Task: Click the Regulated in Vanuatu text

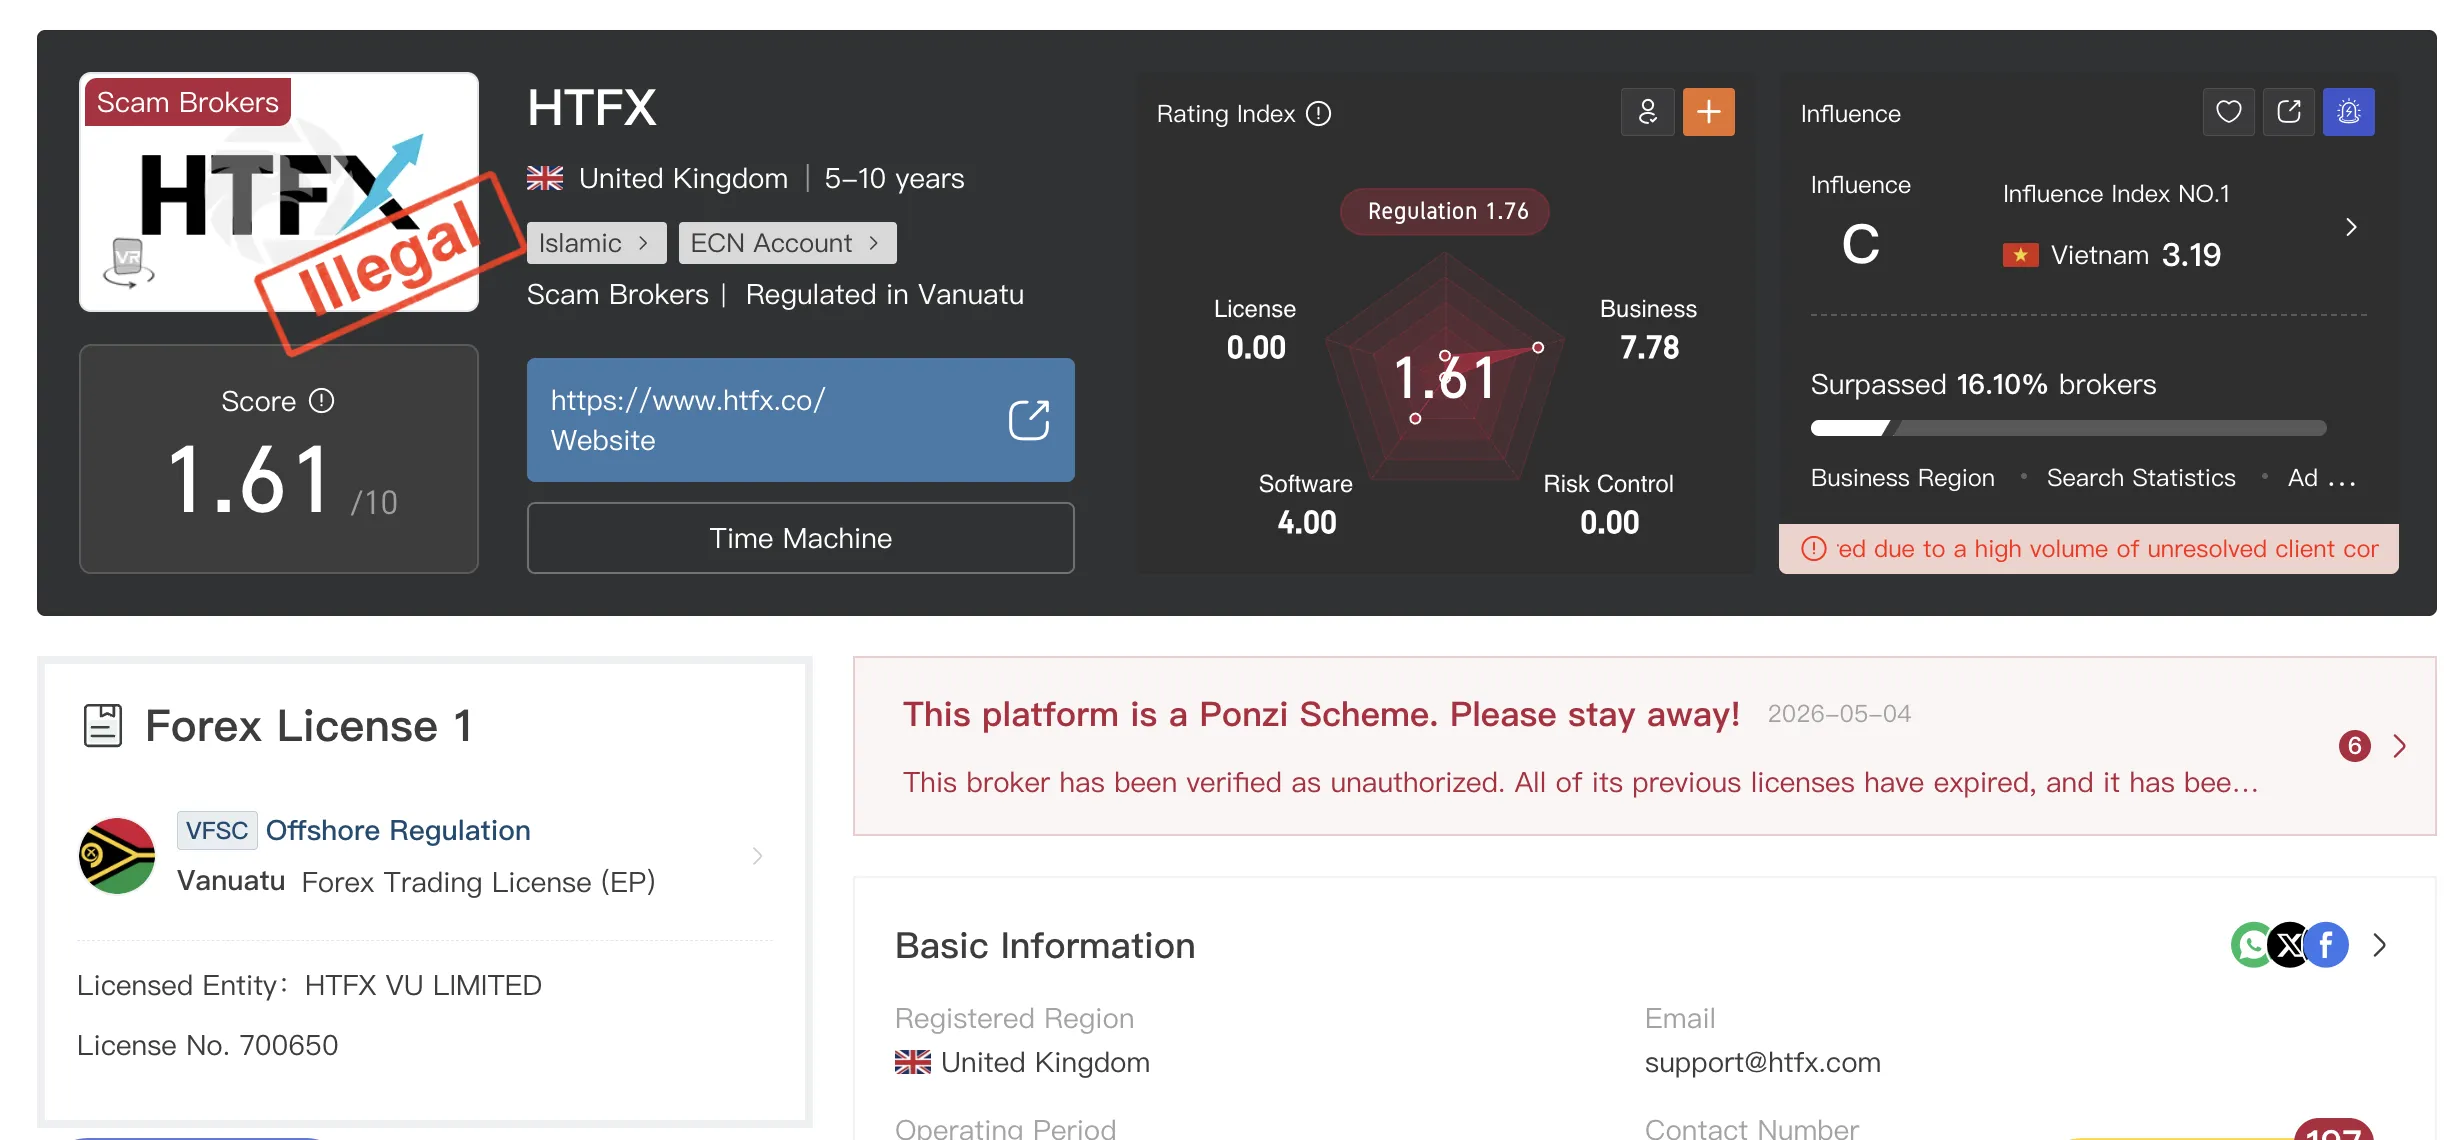Action: click(885, 295)
